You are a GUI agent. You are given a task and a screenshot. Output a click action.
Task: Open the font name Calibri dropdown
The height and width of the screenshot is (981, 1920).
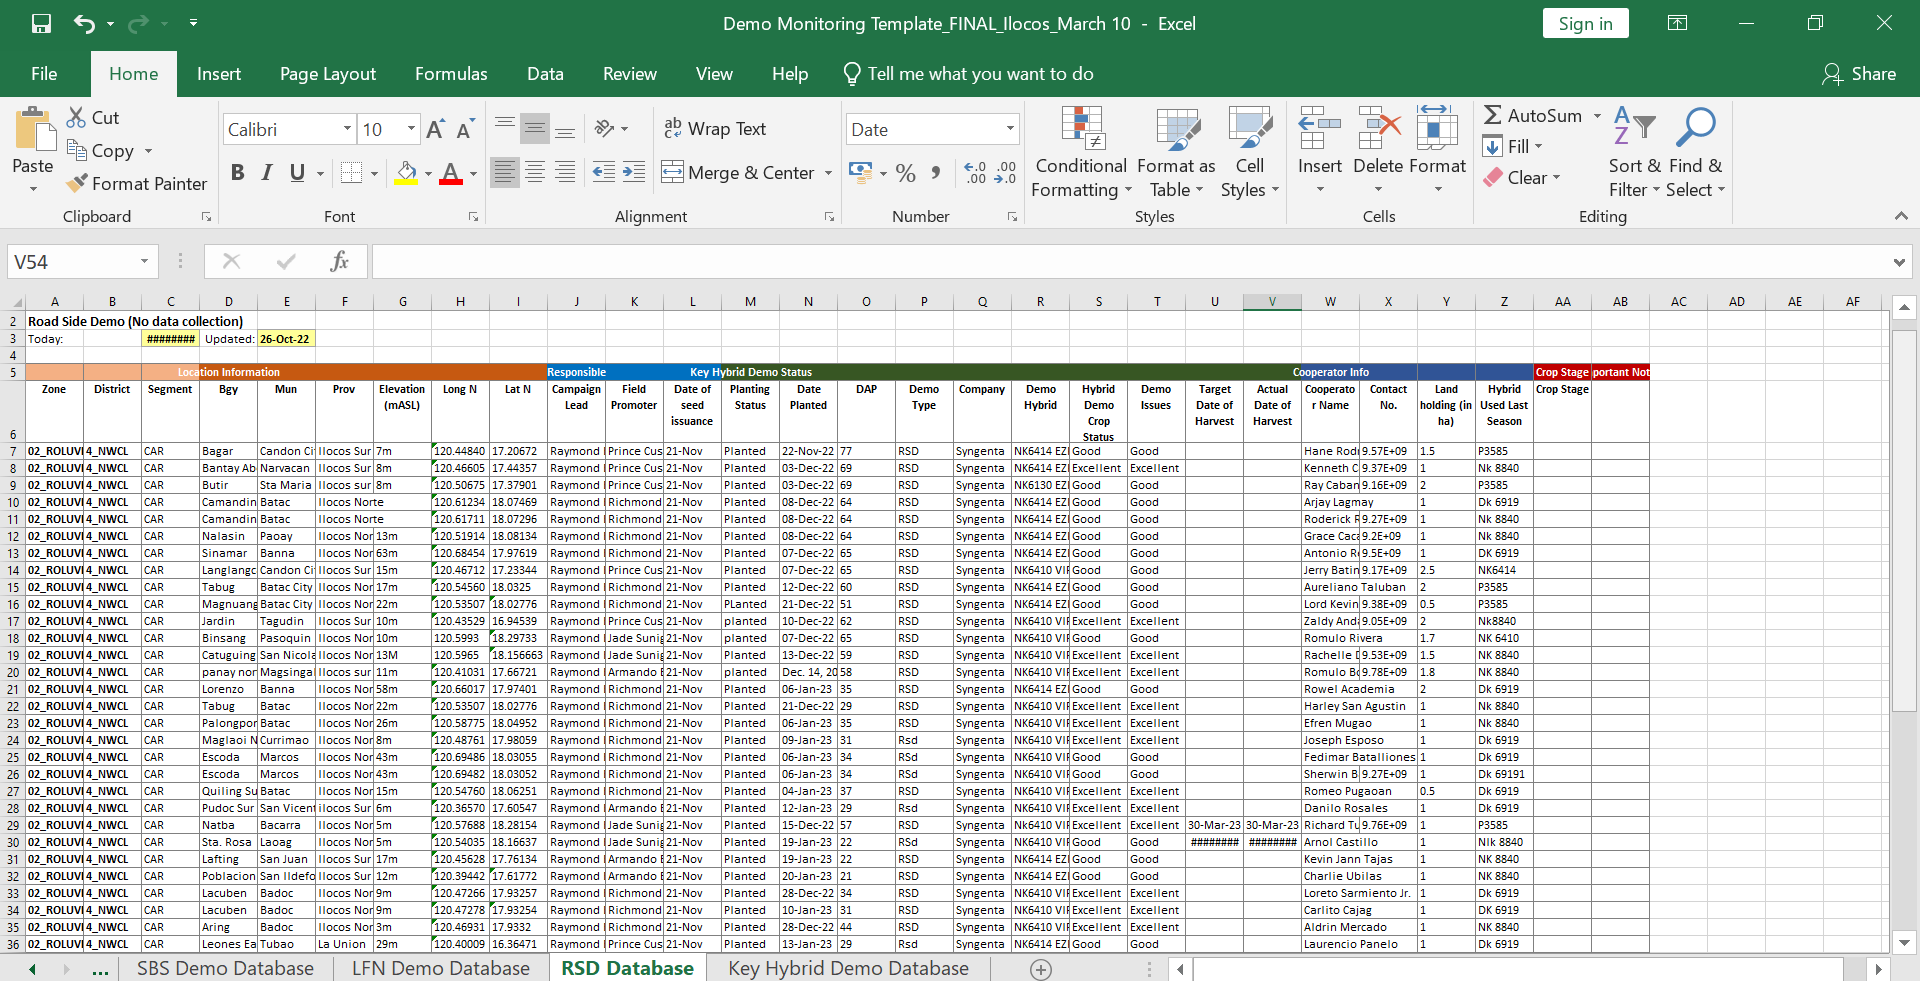[347, 129]
